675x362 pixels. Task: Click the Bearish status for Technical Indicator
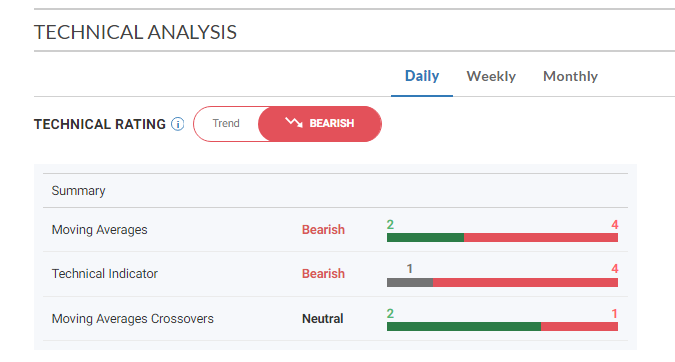click(323, 274)
